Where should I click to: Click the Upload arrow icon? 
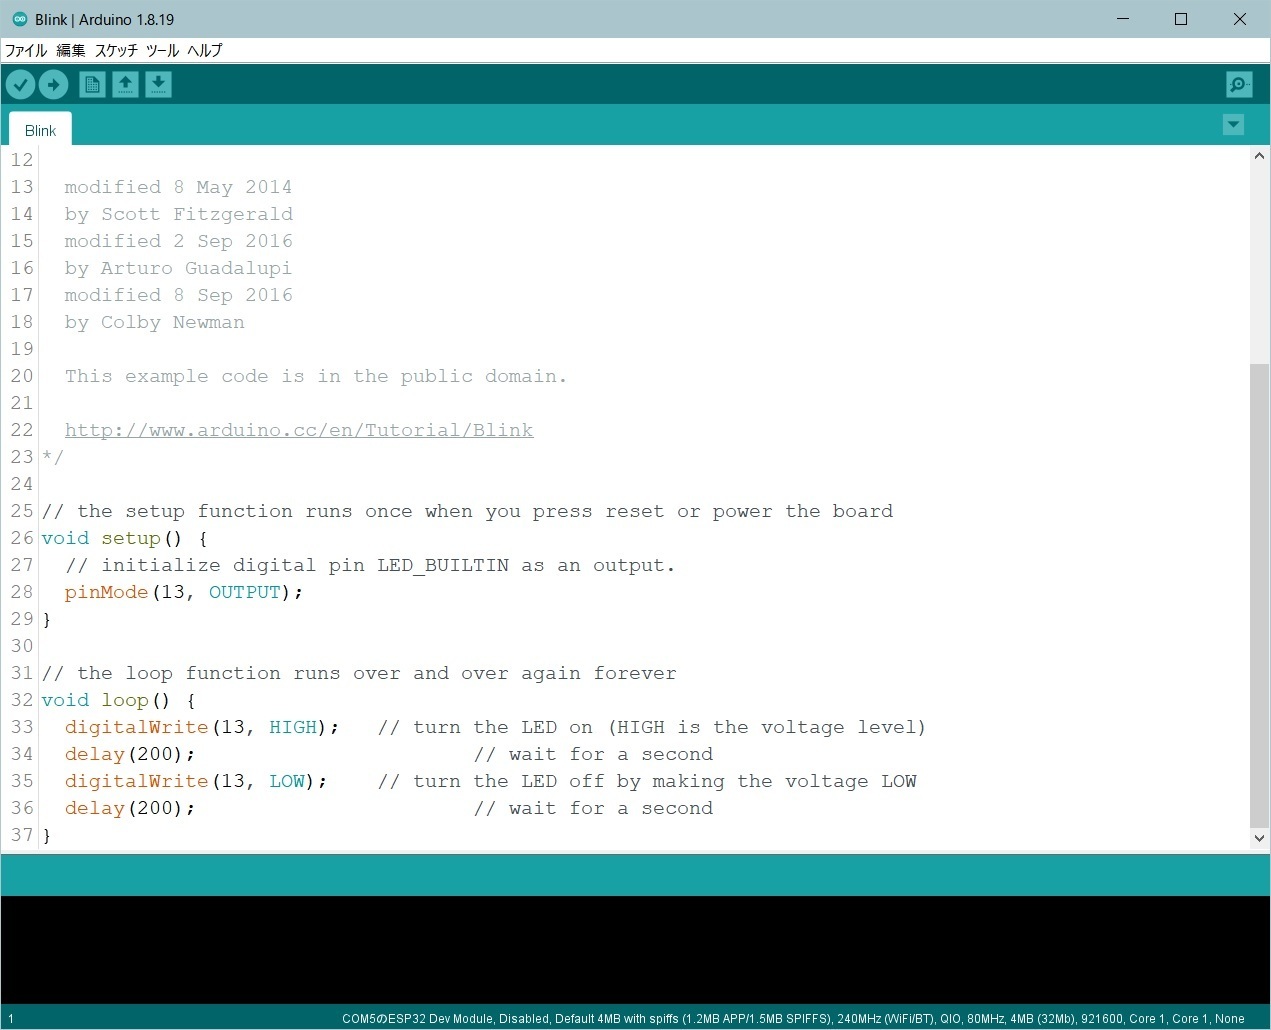click(53, 85)
